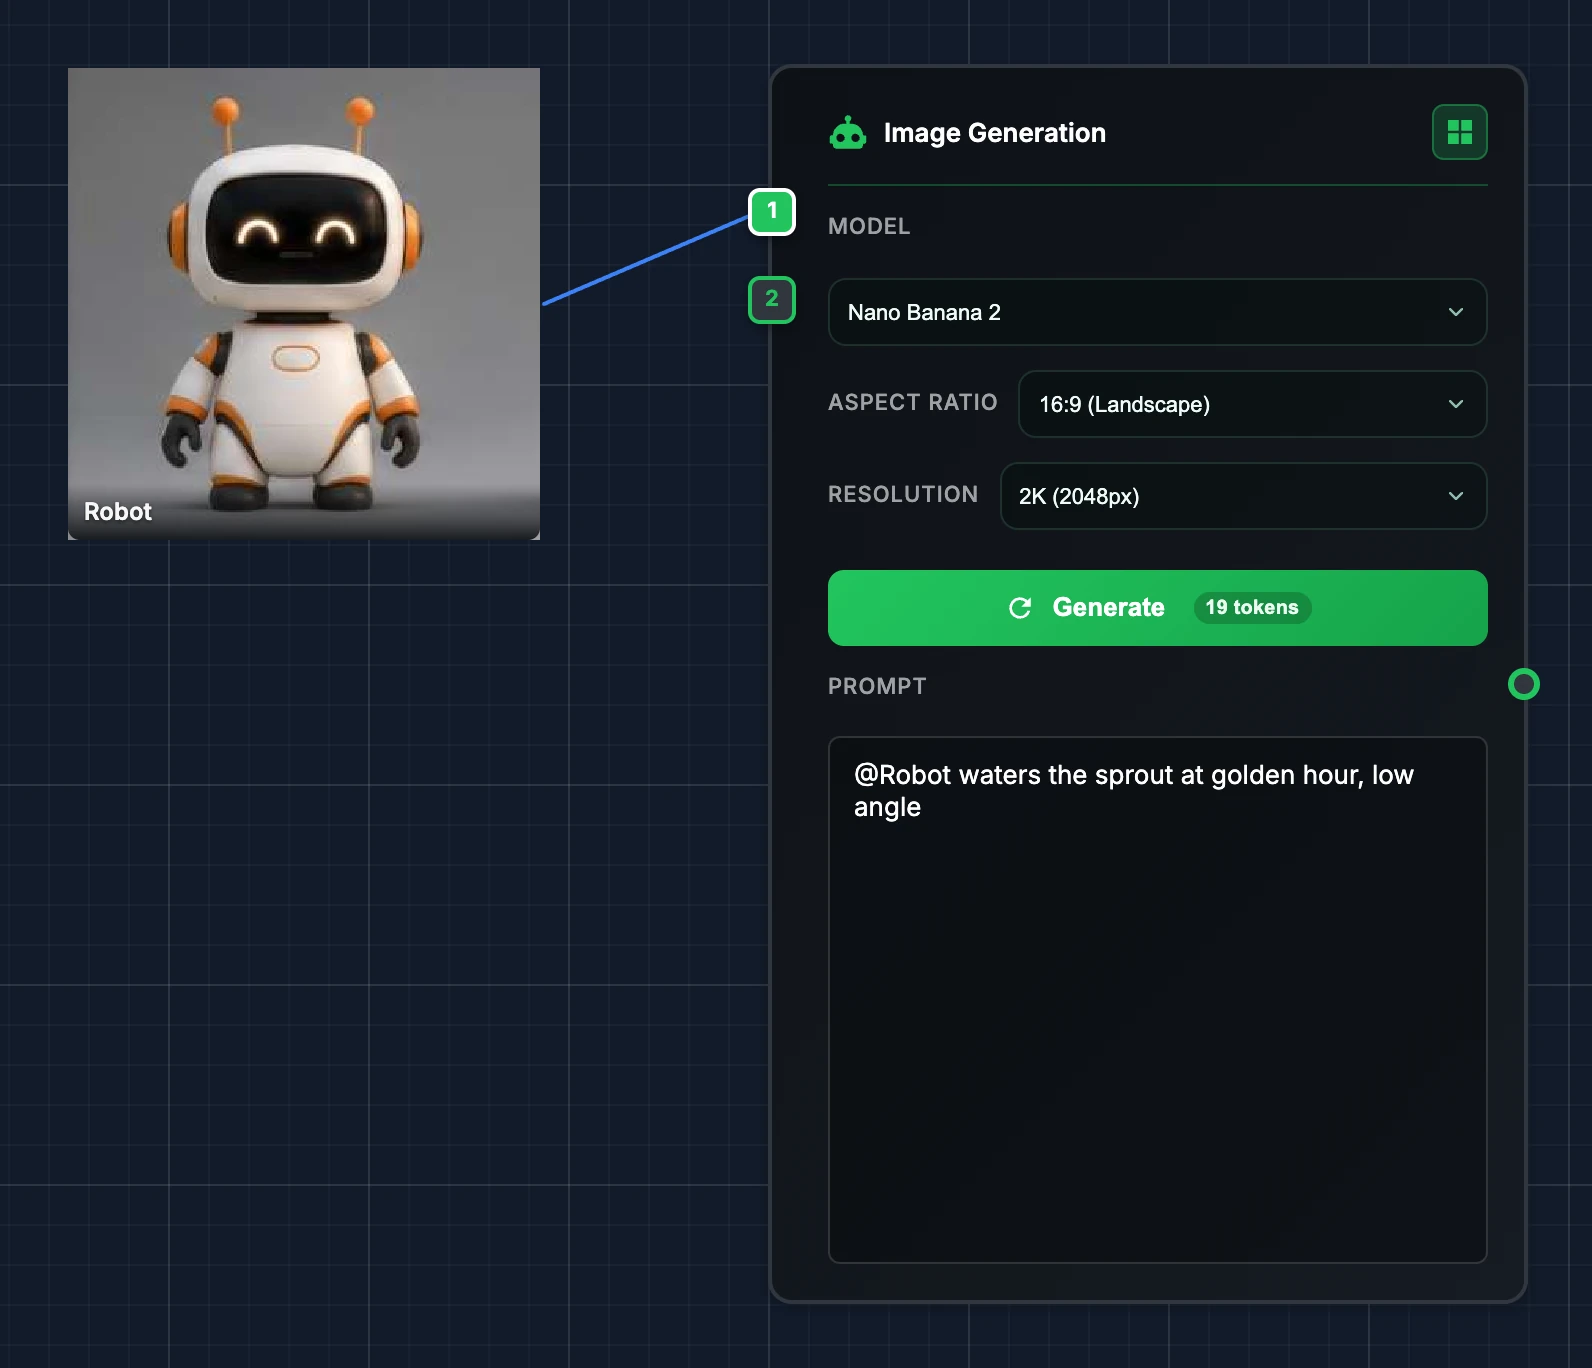Image resolution: width=1592 pixels, height=1368 pixels.
Task: Click the RESOLUTION label
Action: [x=903, y=494]
